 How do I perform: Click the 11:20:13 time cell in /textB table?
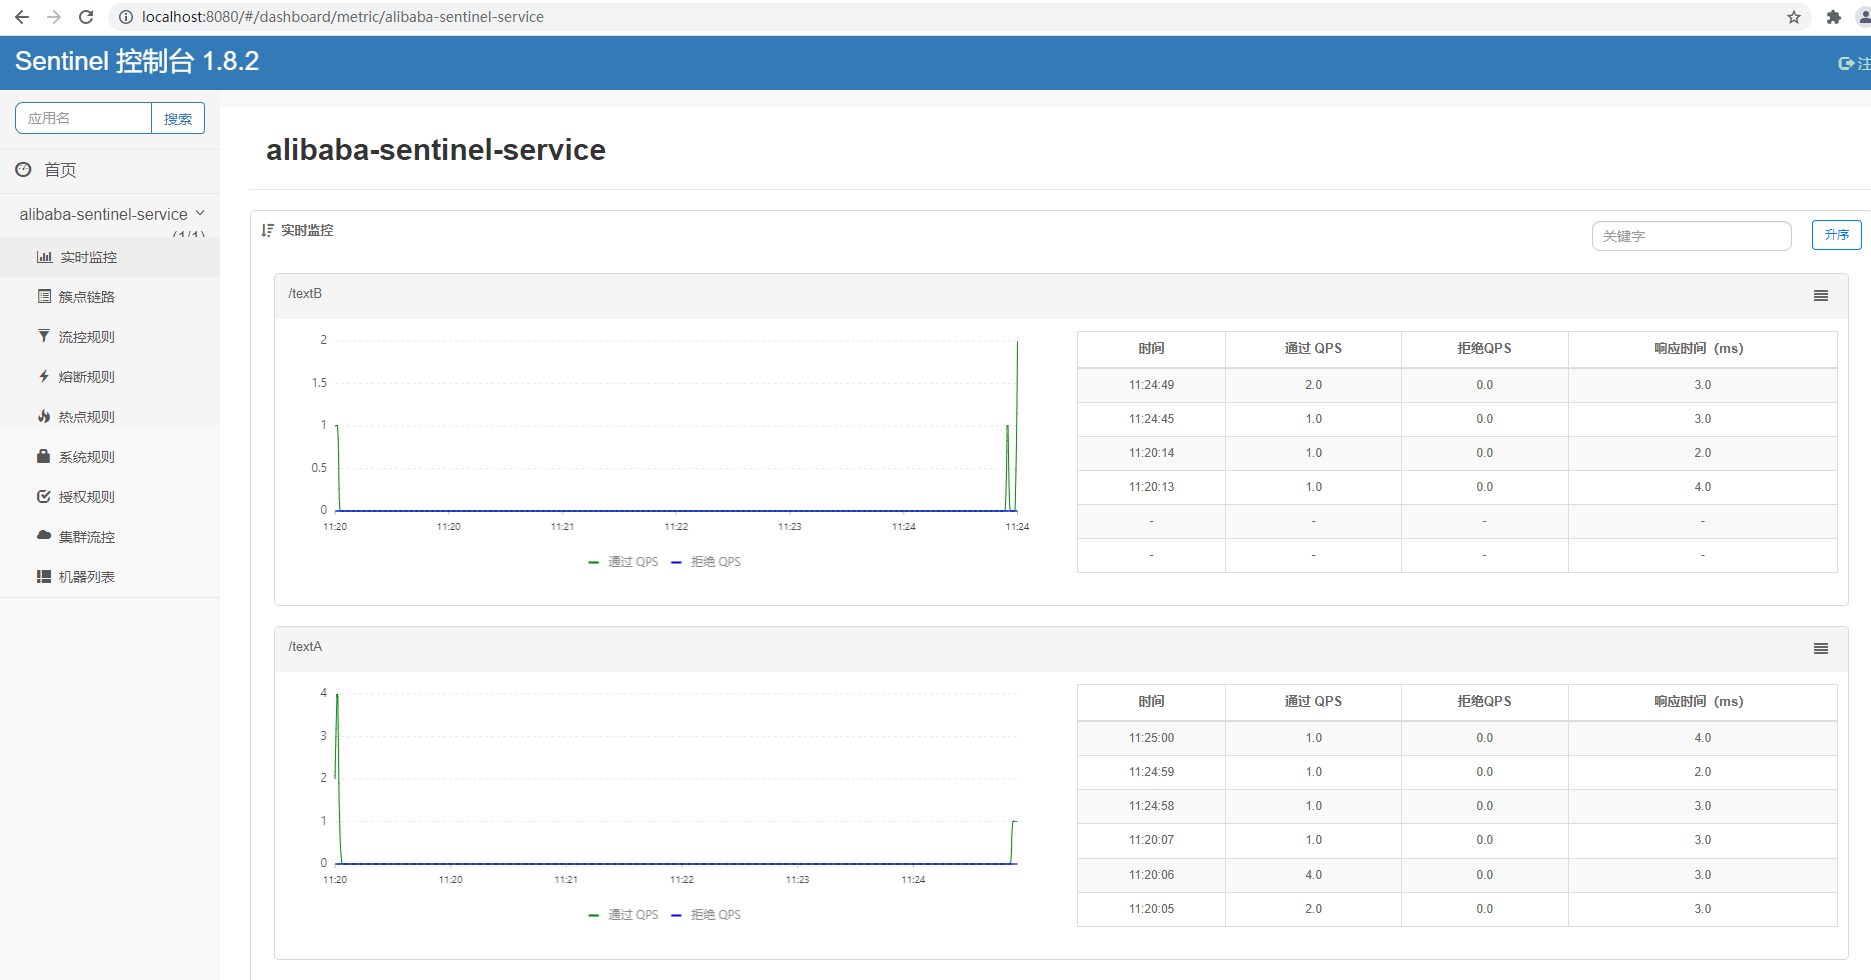1151,487
